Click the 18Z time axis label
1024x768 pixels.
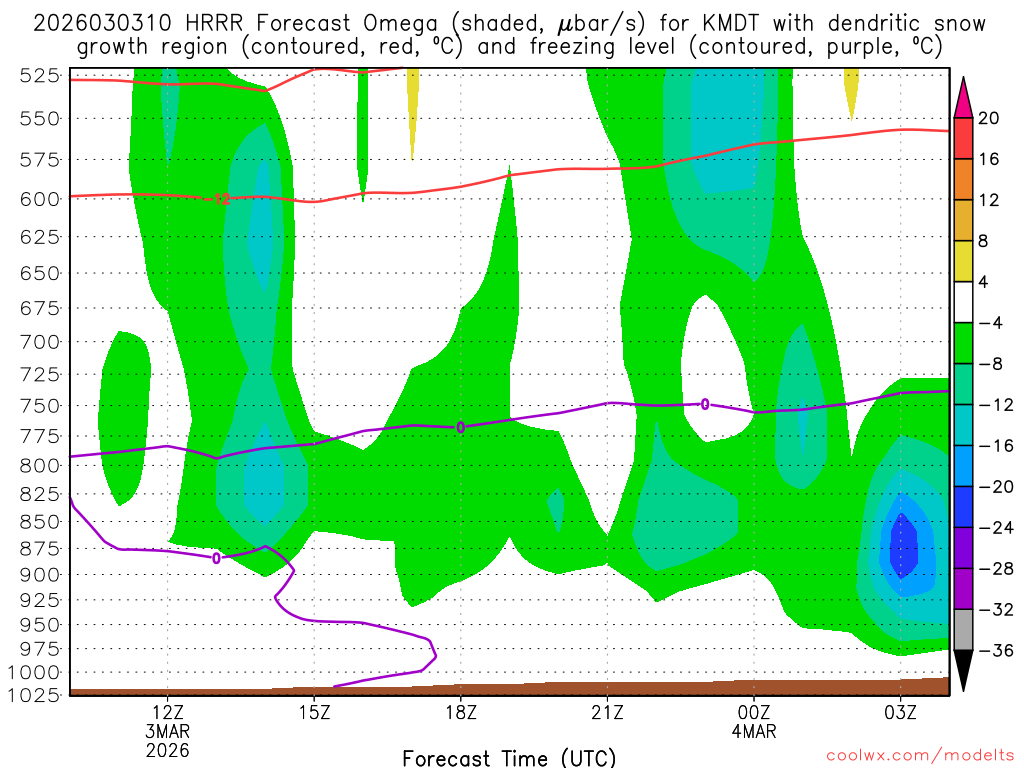pos(461,712)
